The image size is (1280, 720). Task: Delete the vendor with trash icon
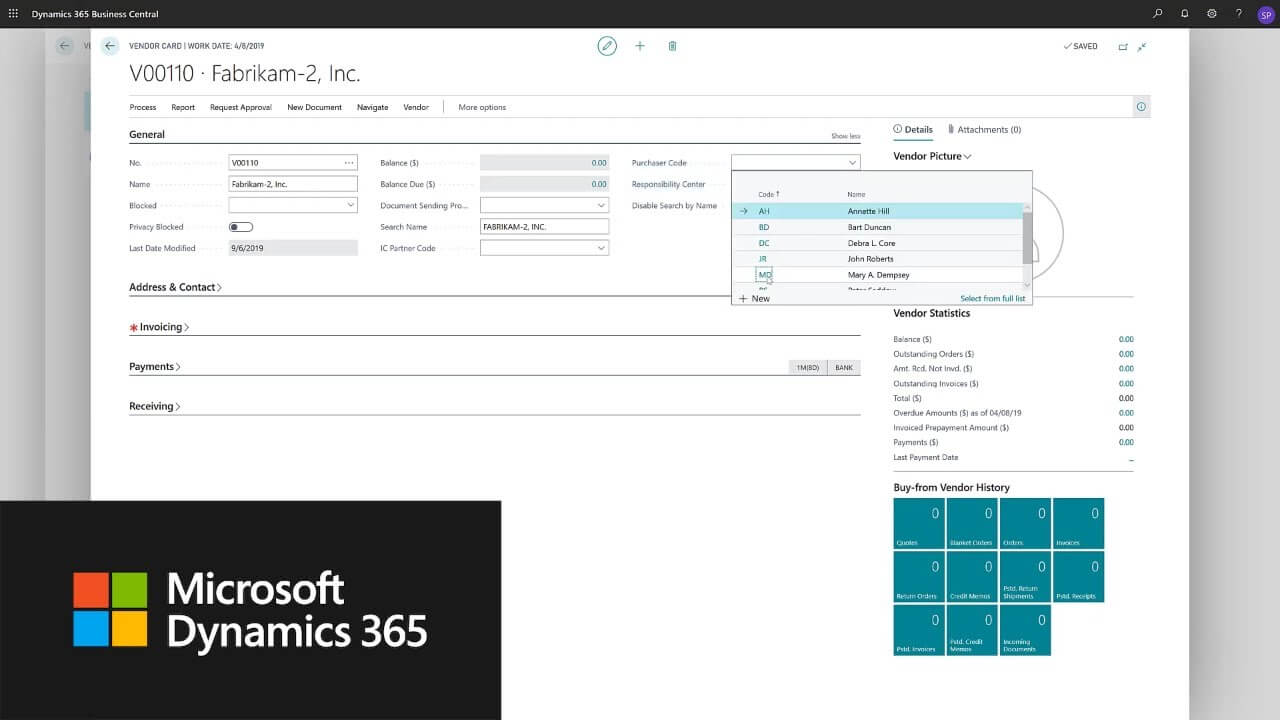pyautogui.click(x=672, y=46)
